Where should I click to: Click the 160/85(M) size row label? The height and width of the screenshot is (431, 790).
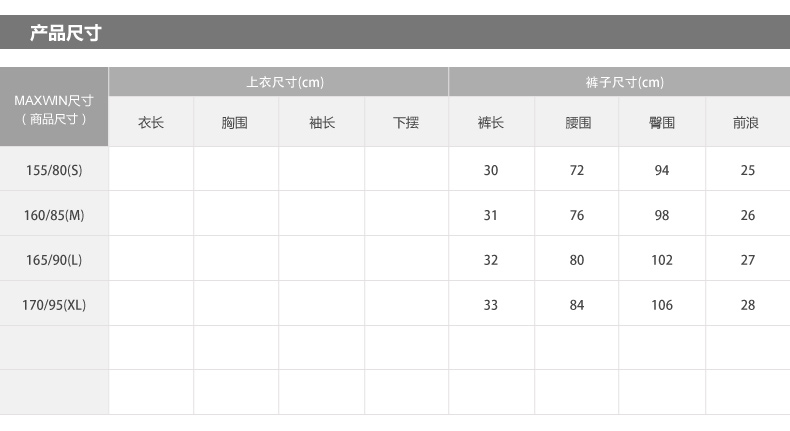(54, 214)
